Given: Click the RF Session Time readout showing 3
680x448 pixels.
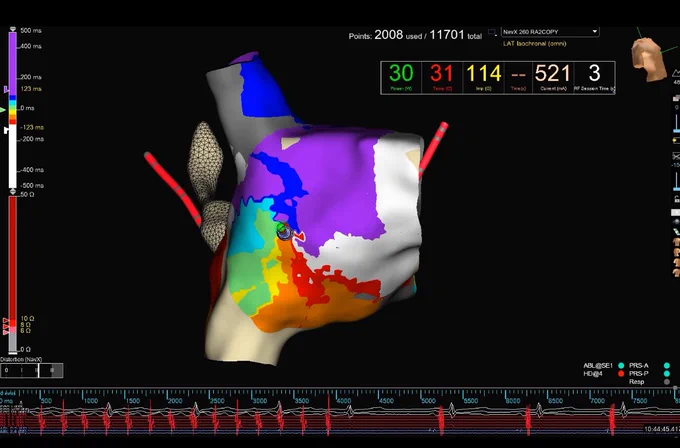Looking at the screenshot, I should tap(595, 77).
